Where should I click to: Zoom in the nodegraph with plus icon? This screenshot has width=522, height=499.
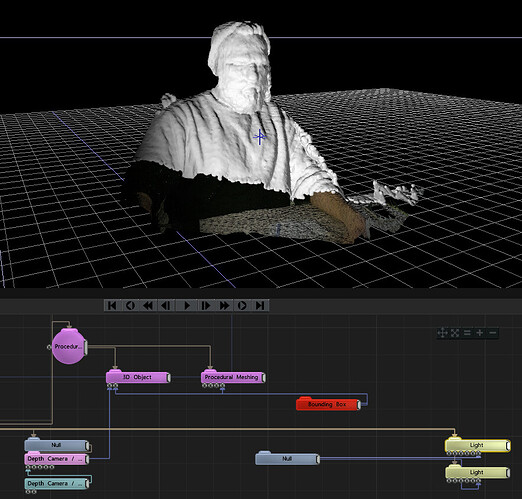tap(480, 333)
